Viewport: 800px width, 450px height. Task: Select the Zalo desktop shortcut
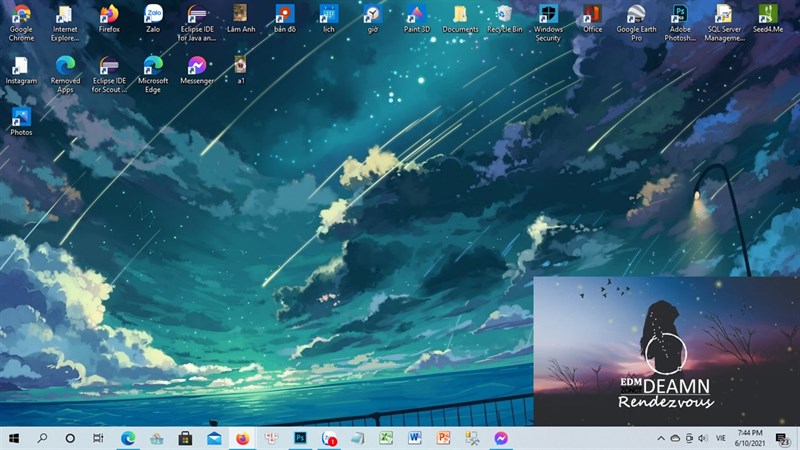(x=153, y=19)
